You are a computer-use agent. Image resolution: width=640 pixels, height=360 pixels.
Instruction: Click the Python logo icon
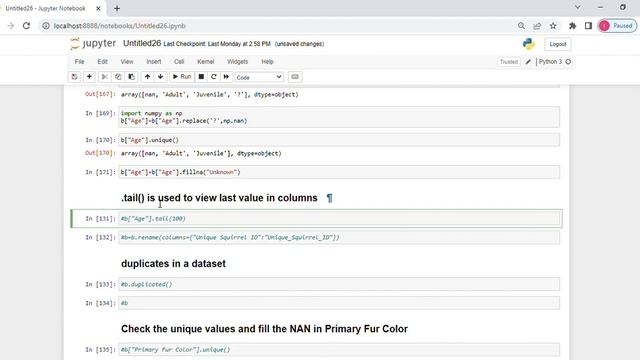pos(529,44)
